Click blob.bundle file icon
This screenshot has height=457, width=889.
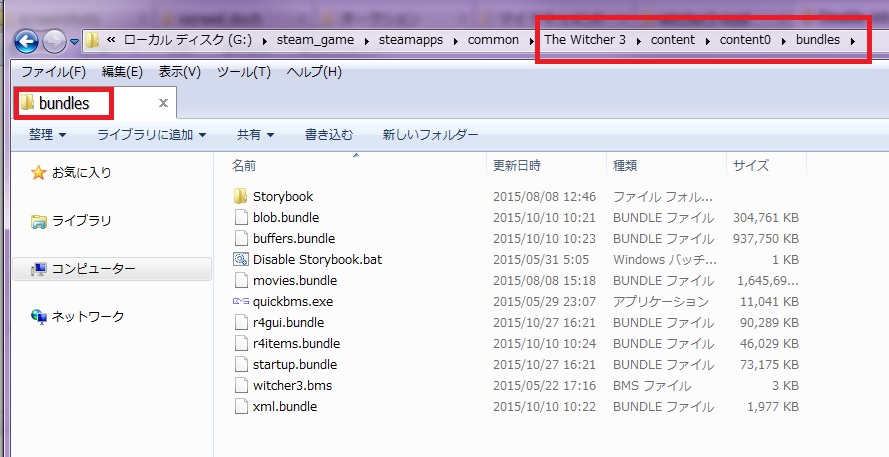tap(241, 218)
